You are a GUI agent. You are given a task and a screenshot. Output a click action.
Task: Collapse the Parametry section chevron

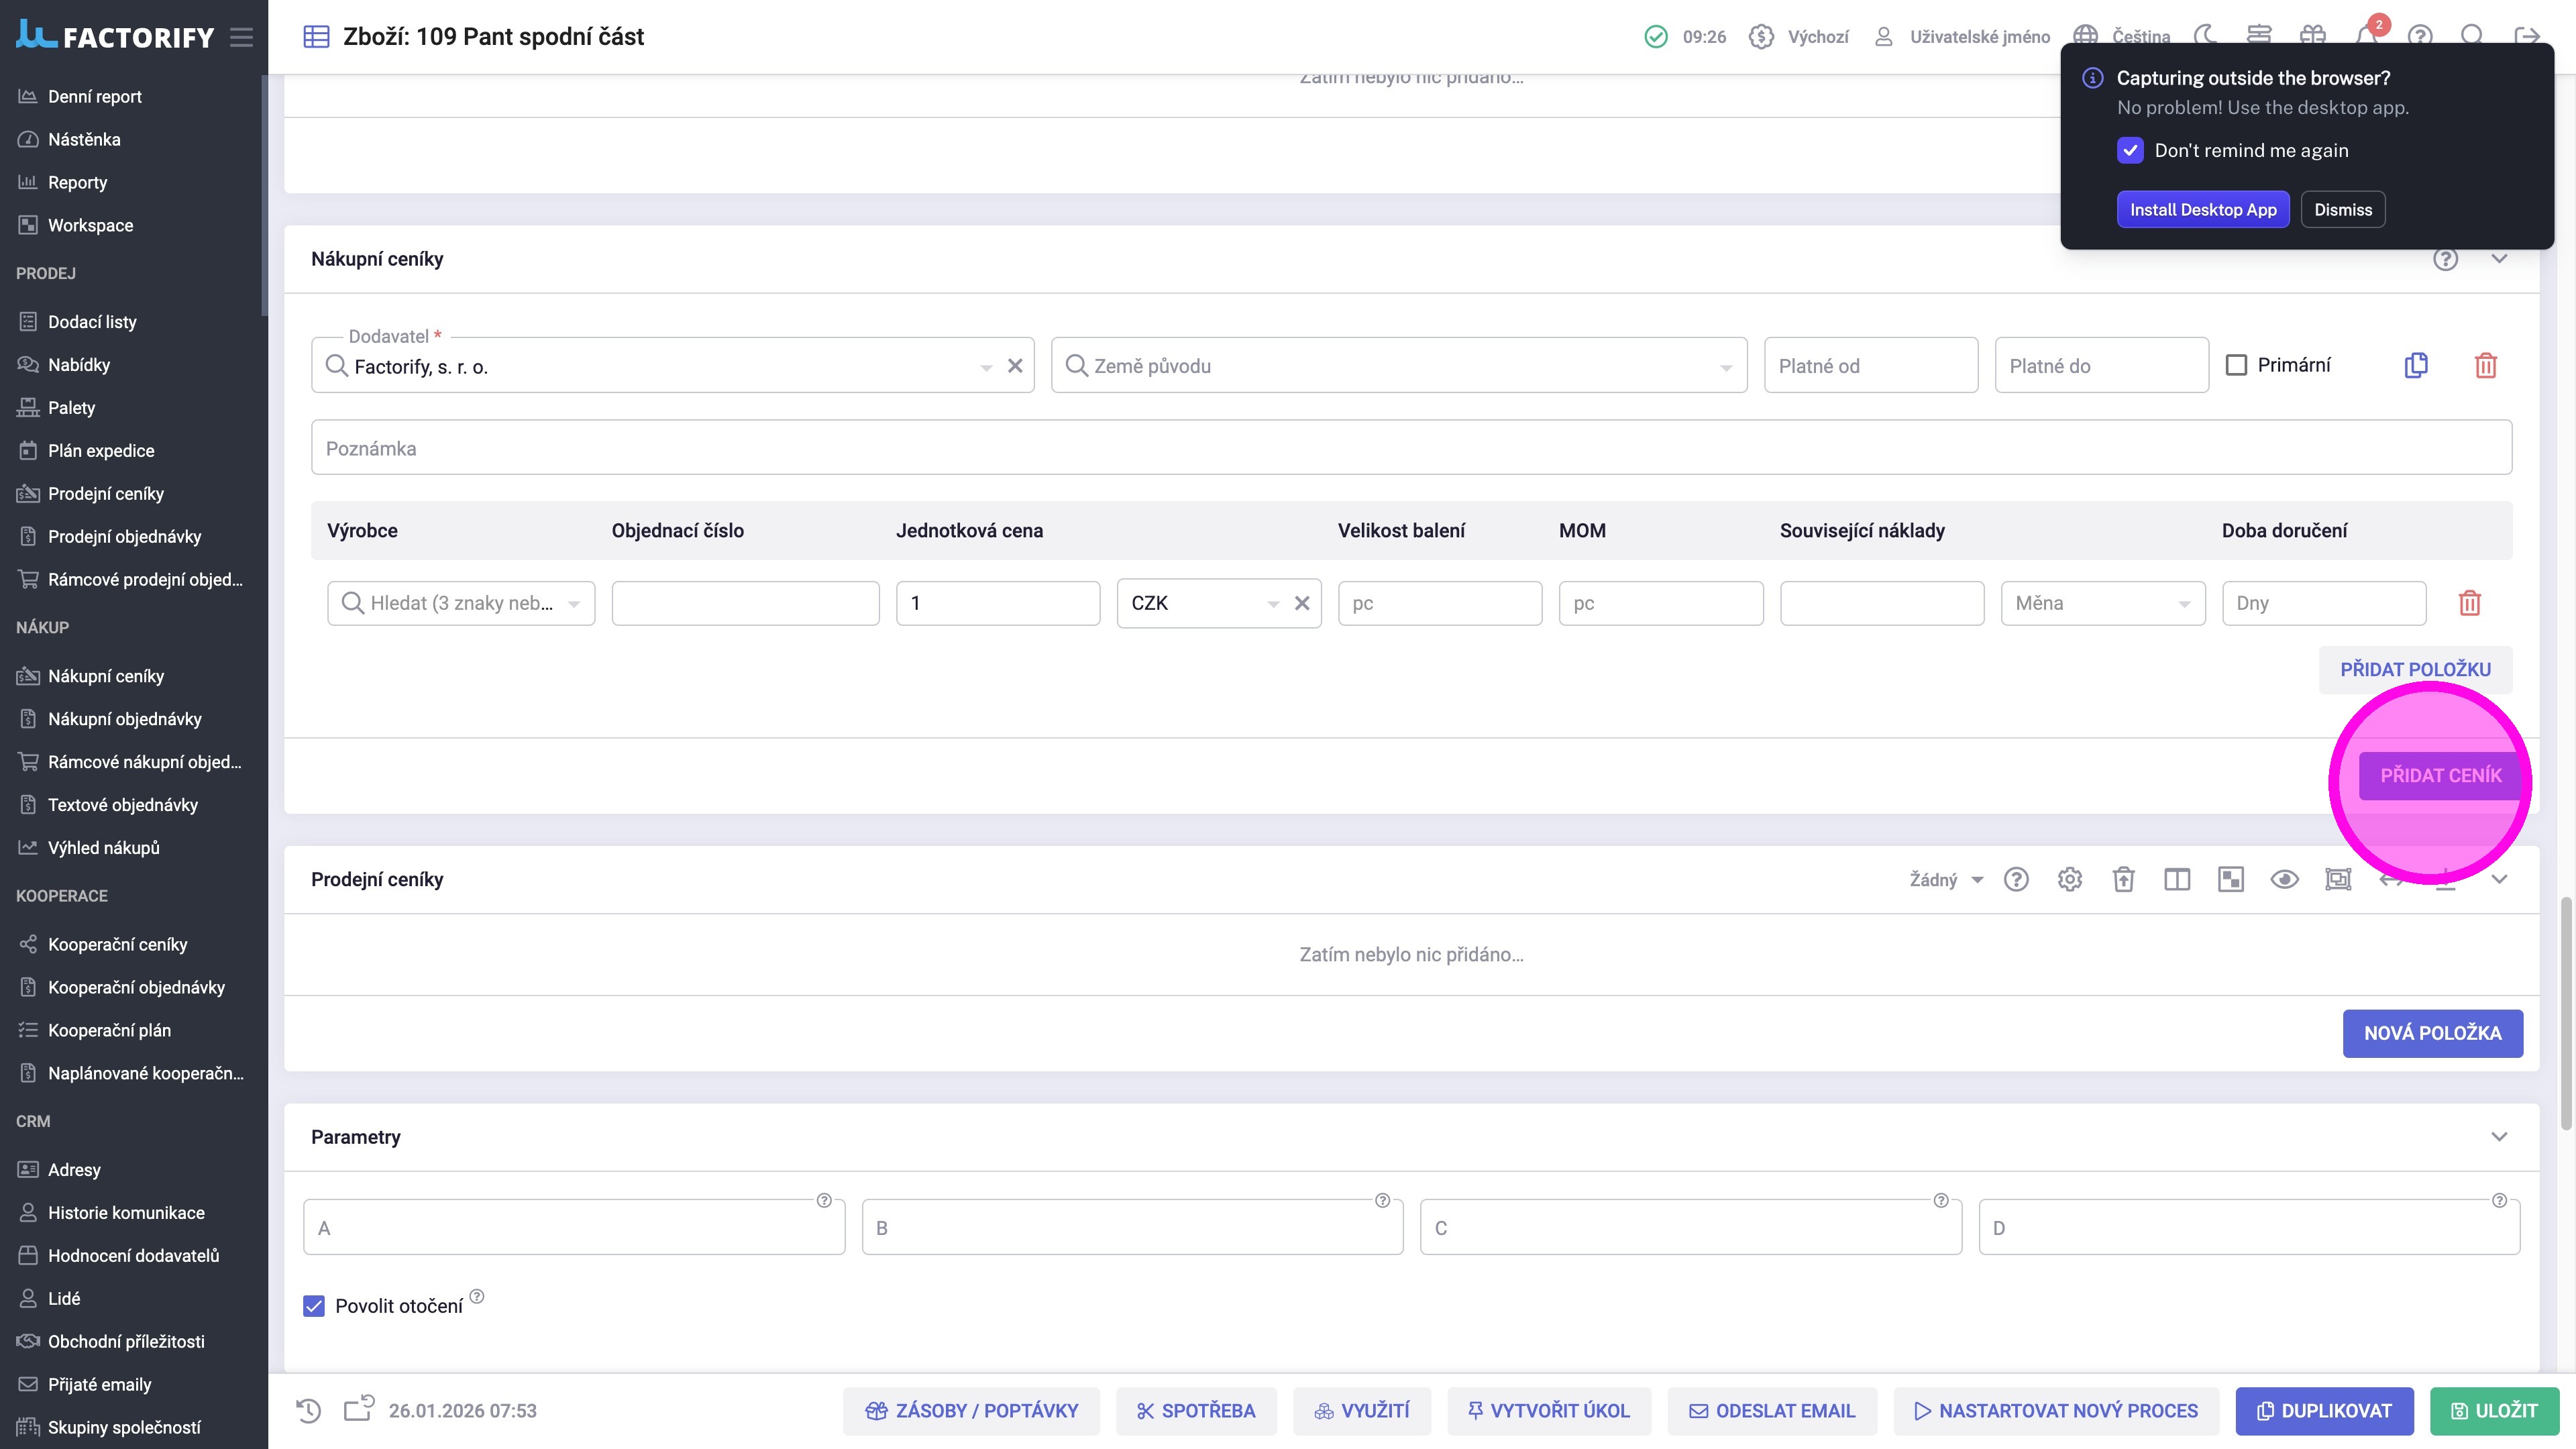coord(2498,1137)
